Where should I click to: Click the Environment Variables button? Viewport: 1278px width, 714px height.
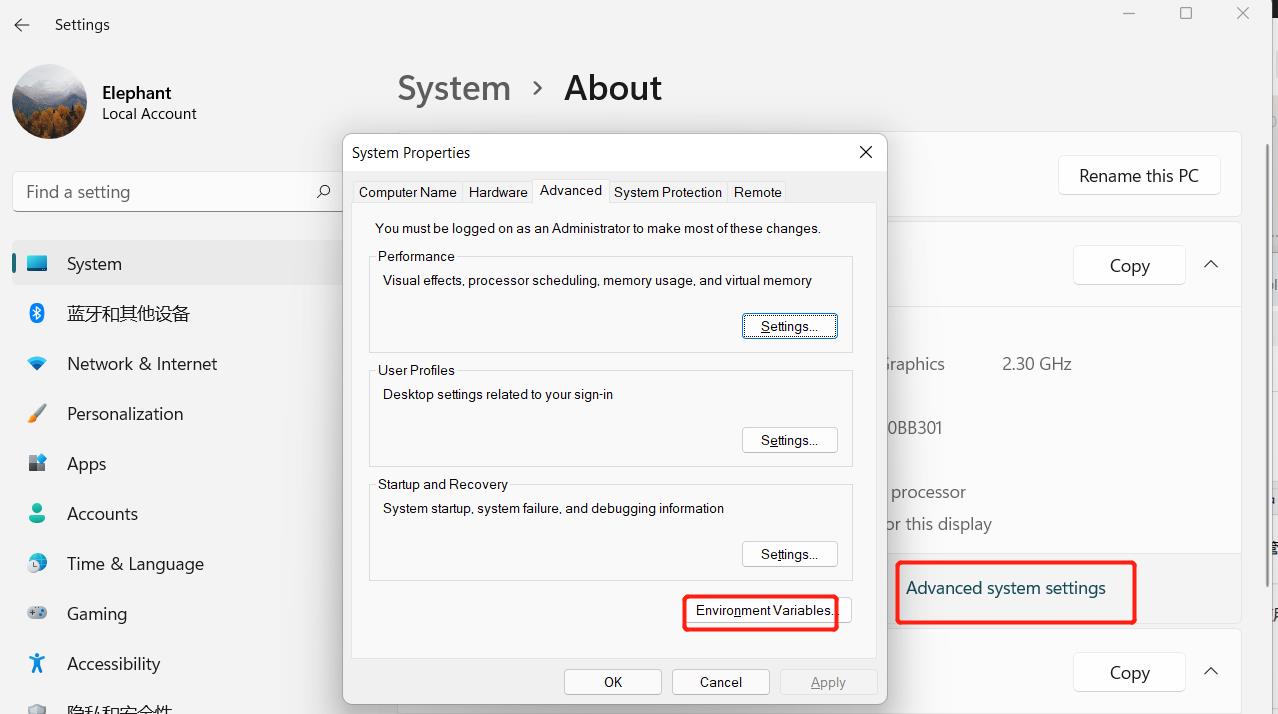766,611
